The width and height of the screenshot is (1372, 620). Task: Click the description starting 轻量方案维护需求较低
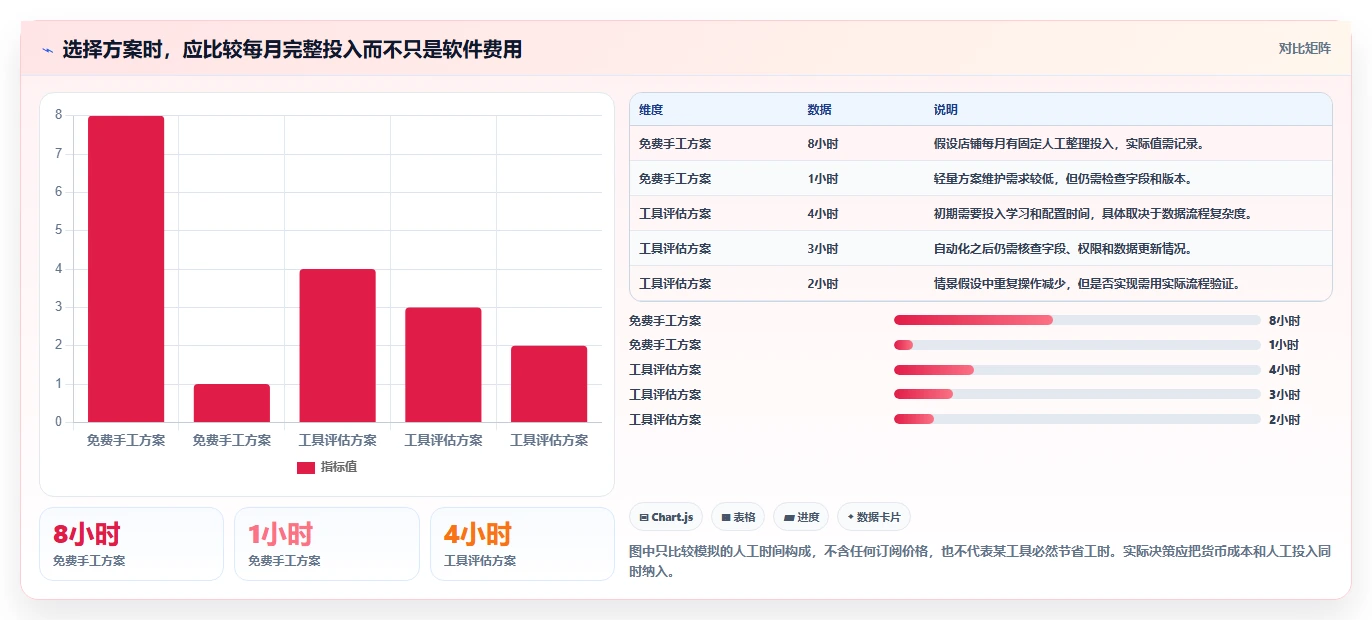click(x=1065, y=179)
